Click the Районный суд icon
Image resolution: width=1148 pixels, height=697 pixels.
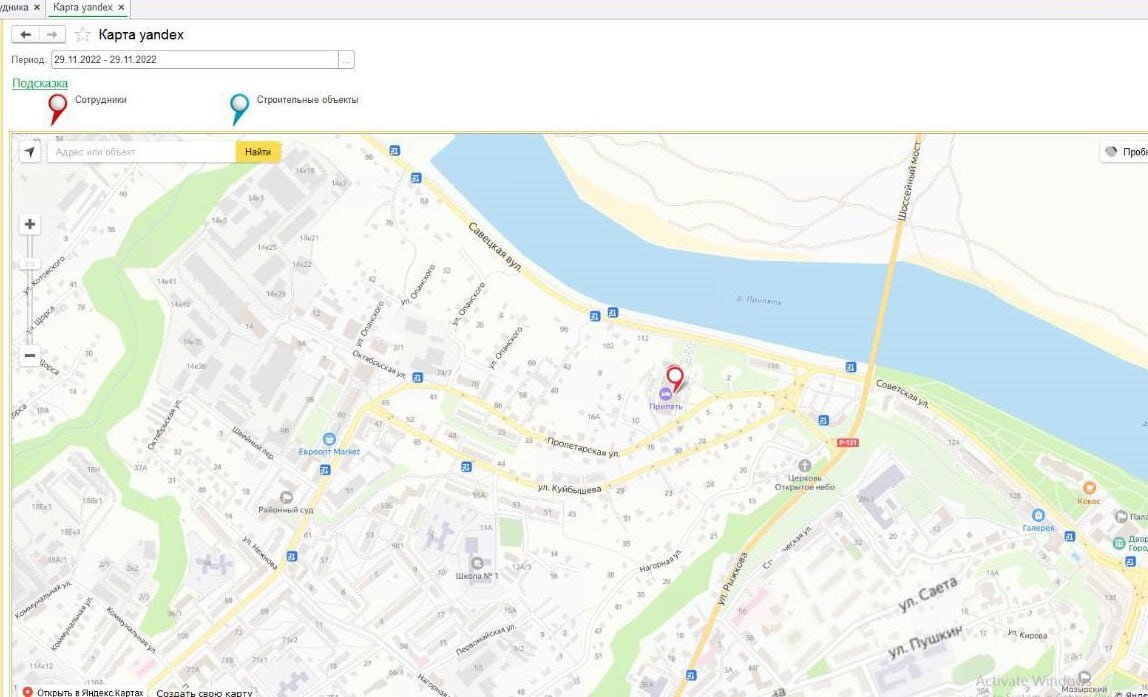tap(286, 497)
